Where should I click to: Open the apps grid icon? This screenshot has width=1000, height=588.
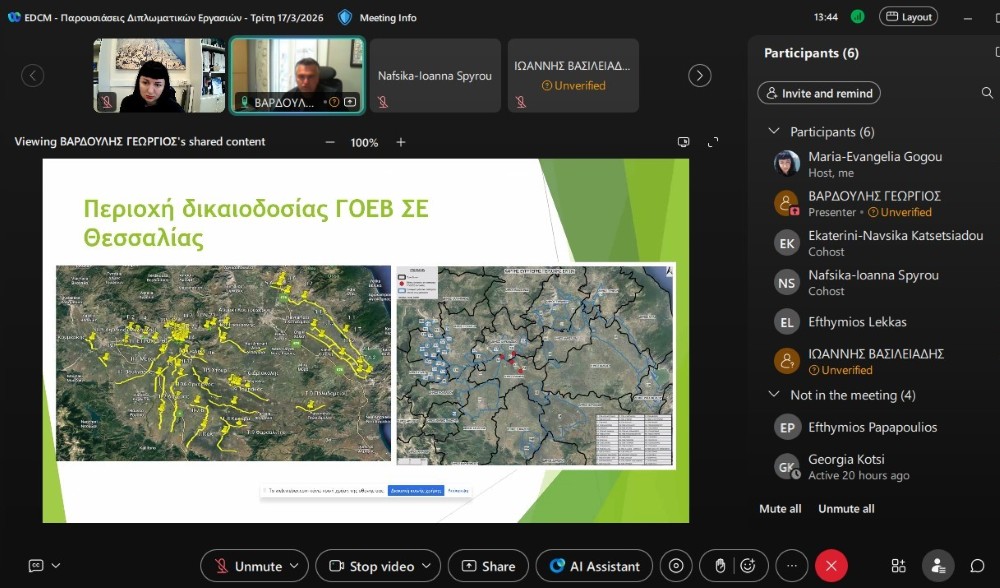(x=898, y=566)
